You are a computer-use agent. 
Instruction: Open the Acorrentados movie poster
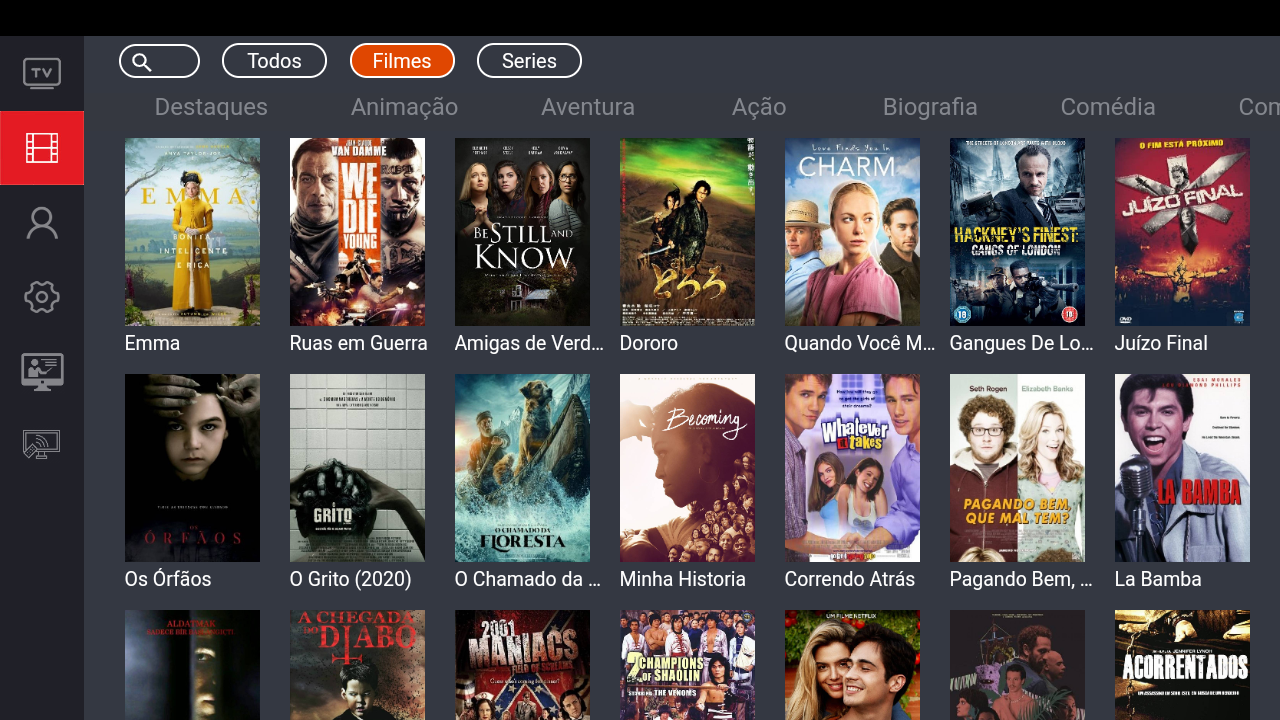(x=1182, y=665)
